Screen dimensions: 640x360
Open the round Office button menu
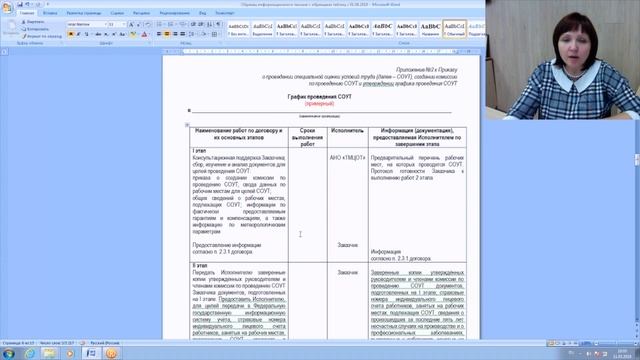pos(7,7)
